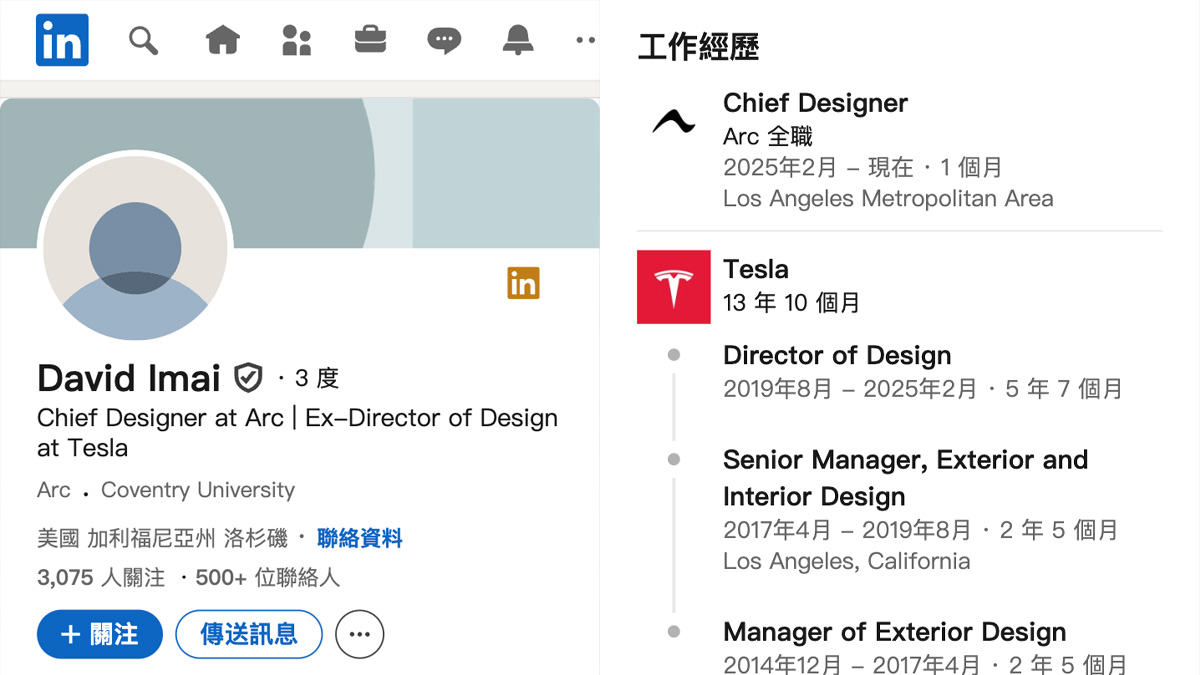This screenshot has width=1200, height=675.
Task: Click the Arc current company link
Action: tap(54, 490)
